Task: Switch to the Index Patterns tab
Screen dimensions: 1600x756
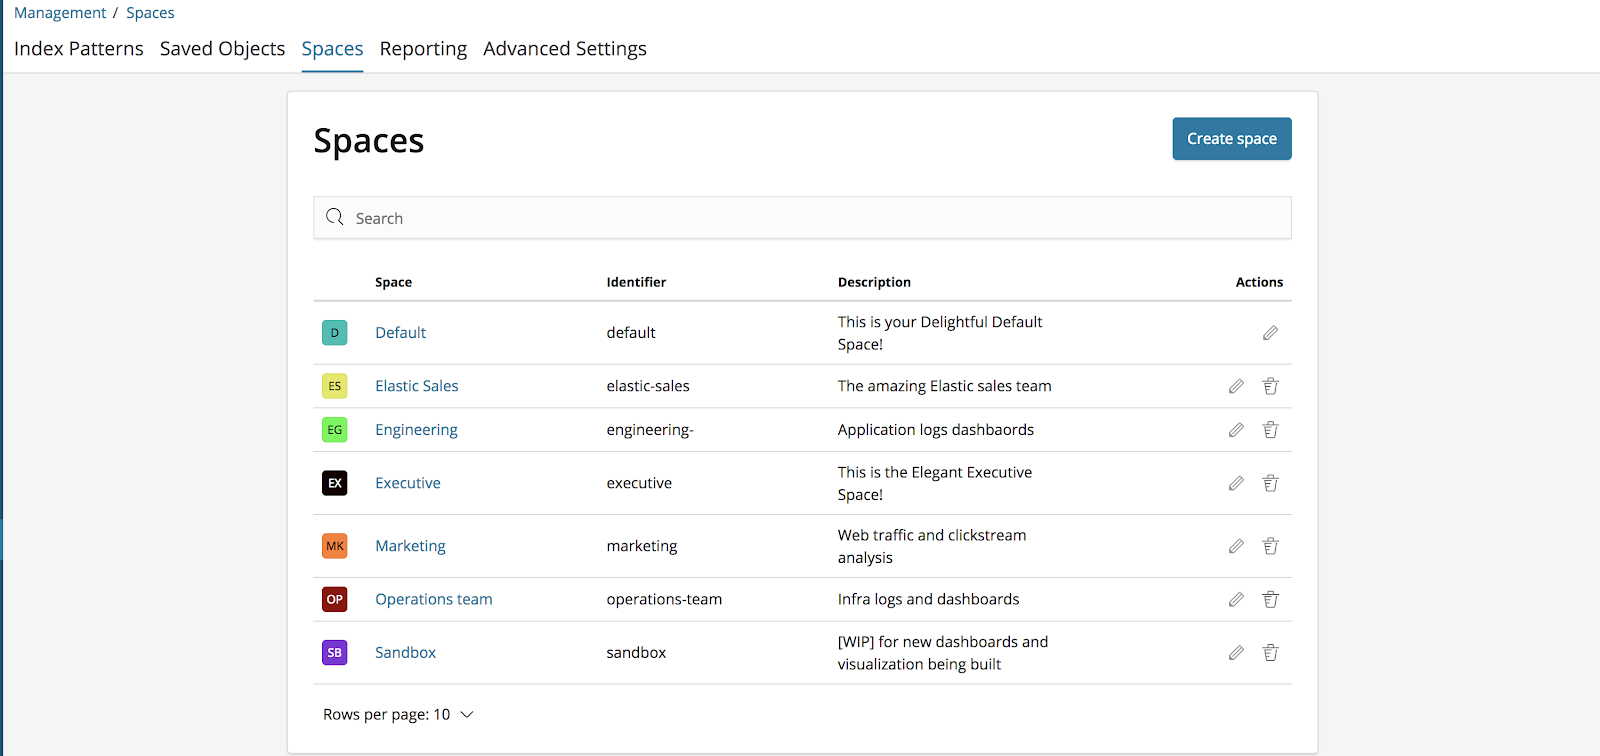Action: 79,49
